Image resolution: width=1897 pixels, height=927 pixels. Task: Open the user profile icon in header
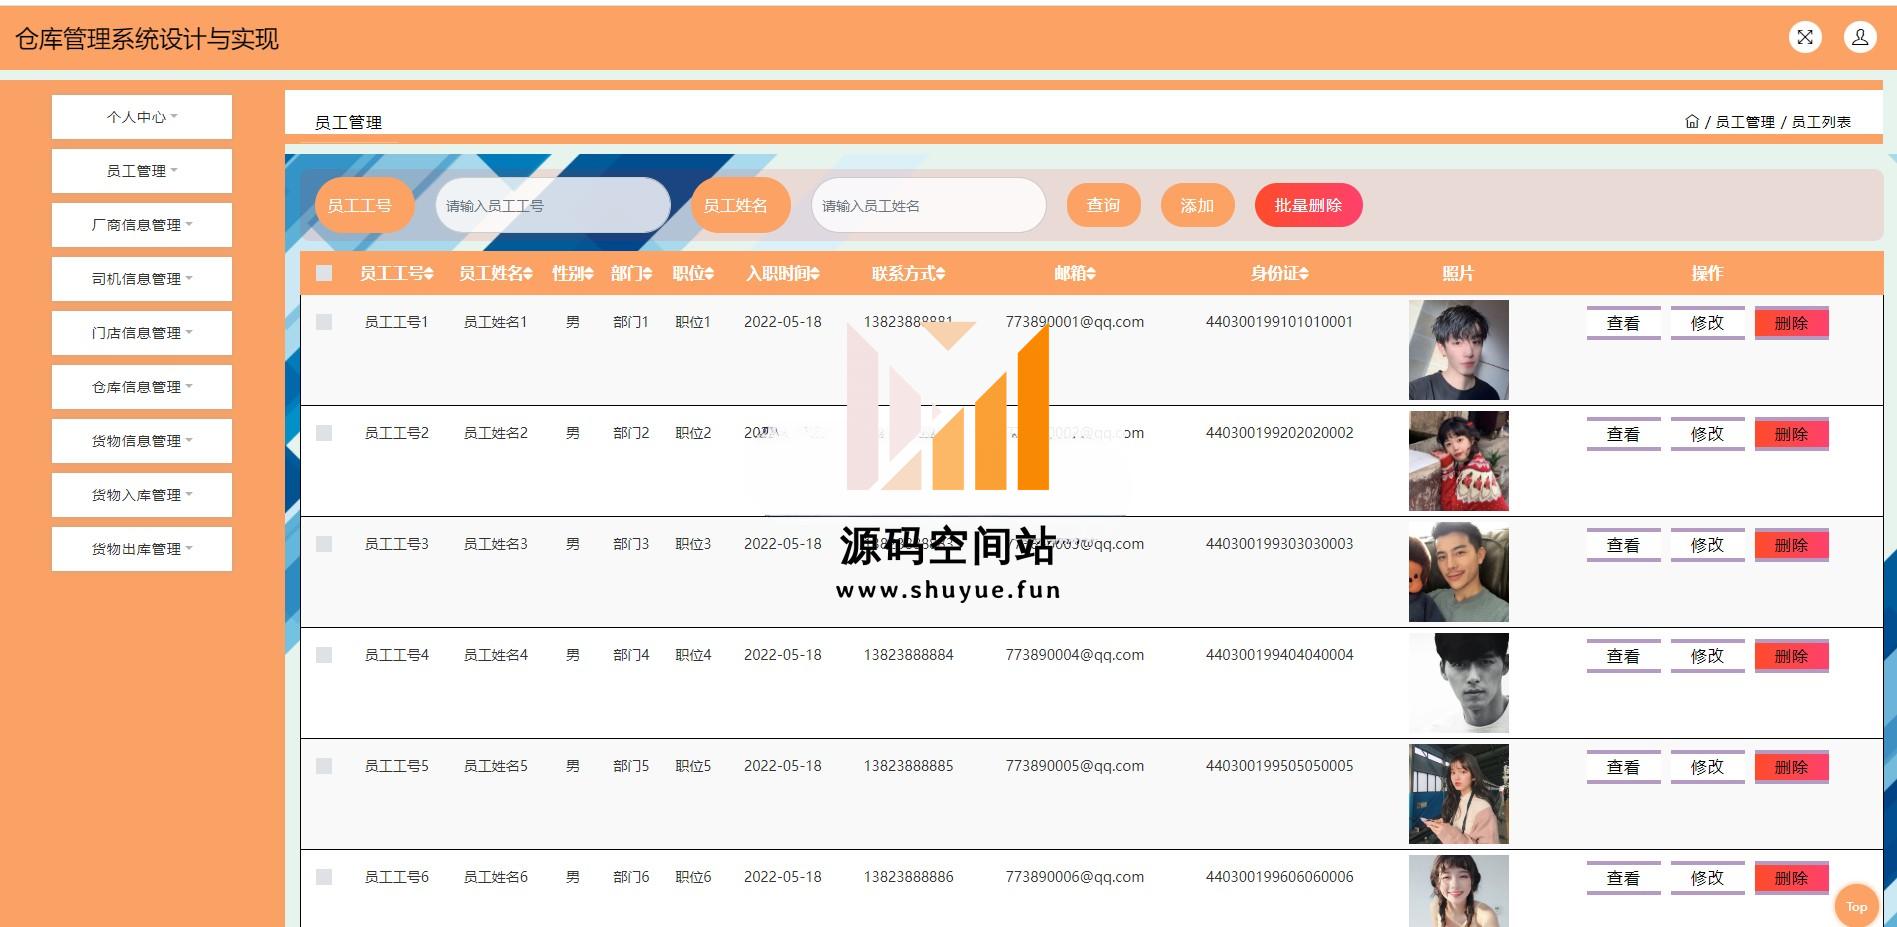click(1860, 38)
